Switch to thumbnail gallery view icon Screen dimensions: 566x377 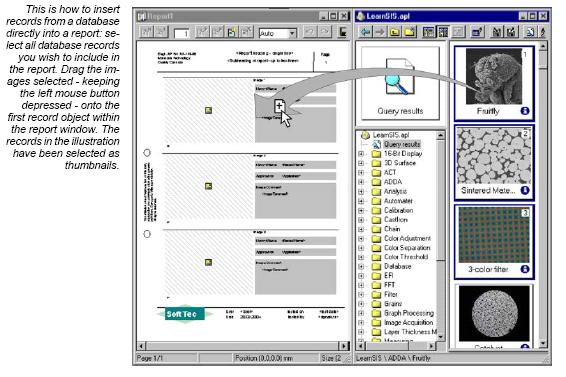(443, 32)
